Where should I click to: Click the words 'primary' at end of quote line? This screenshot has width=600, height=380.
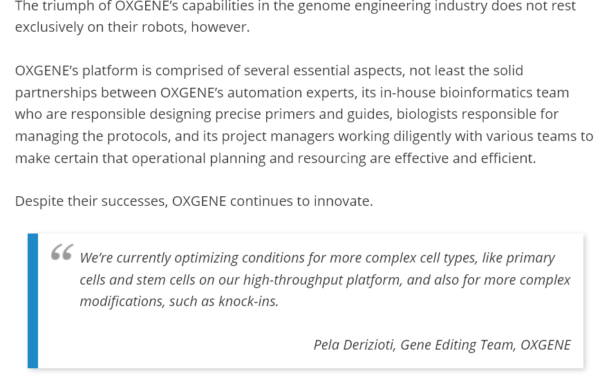[x=531, y=258]
